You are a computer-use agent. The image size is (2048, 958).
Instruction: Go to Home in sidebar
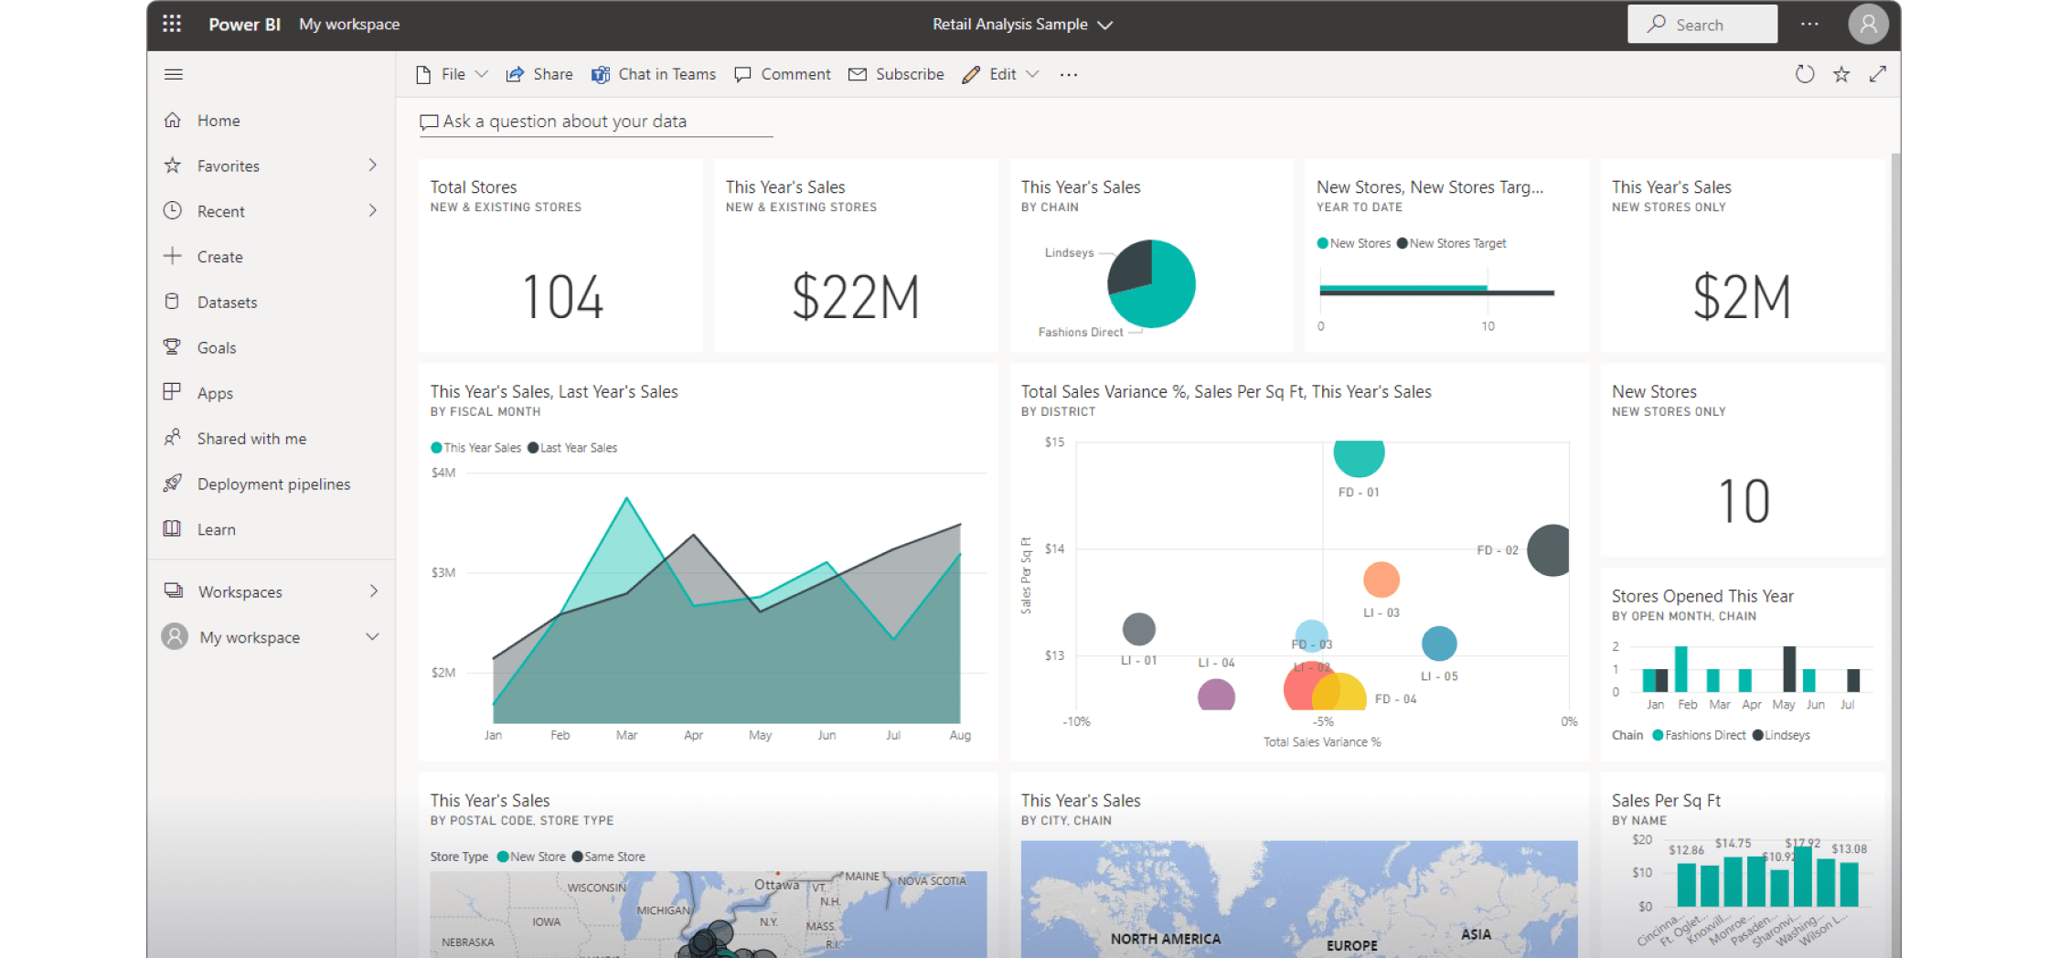pos(218,120)
